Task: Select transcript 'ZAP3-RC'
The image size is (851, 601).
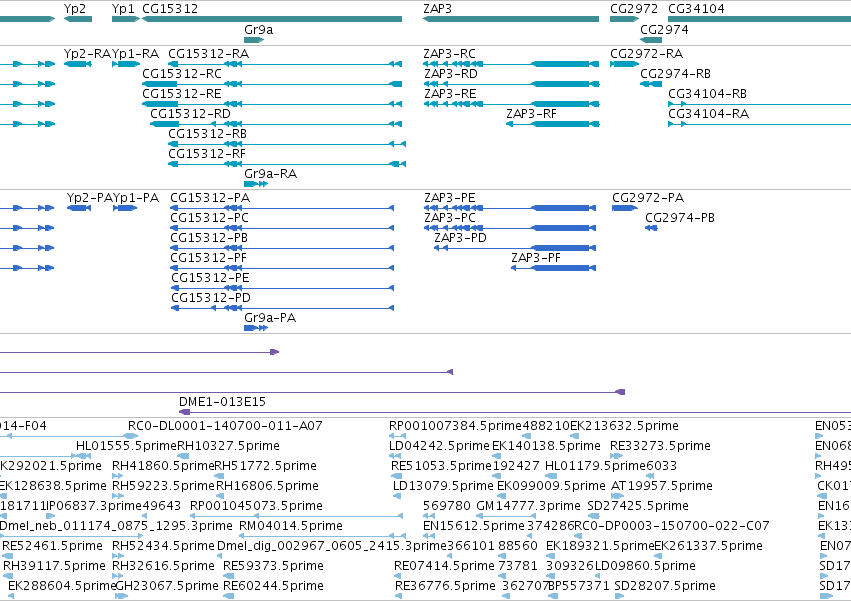Action: tap(449, 54)
